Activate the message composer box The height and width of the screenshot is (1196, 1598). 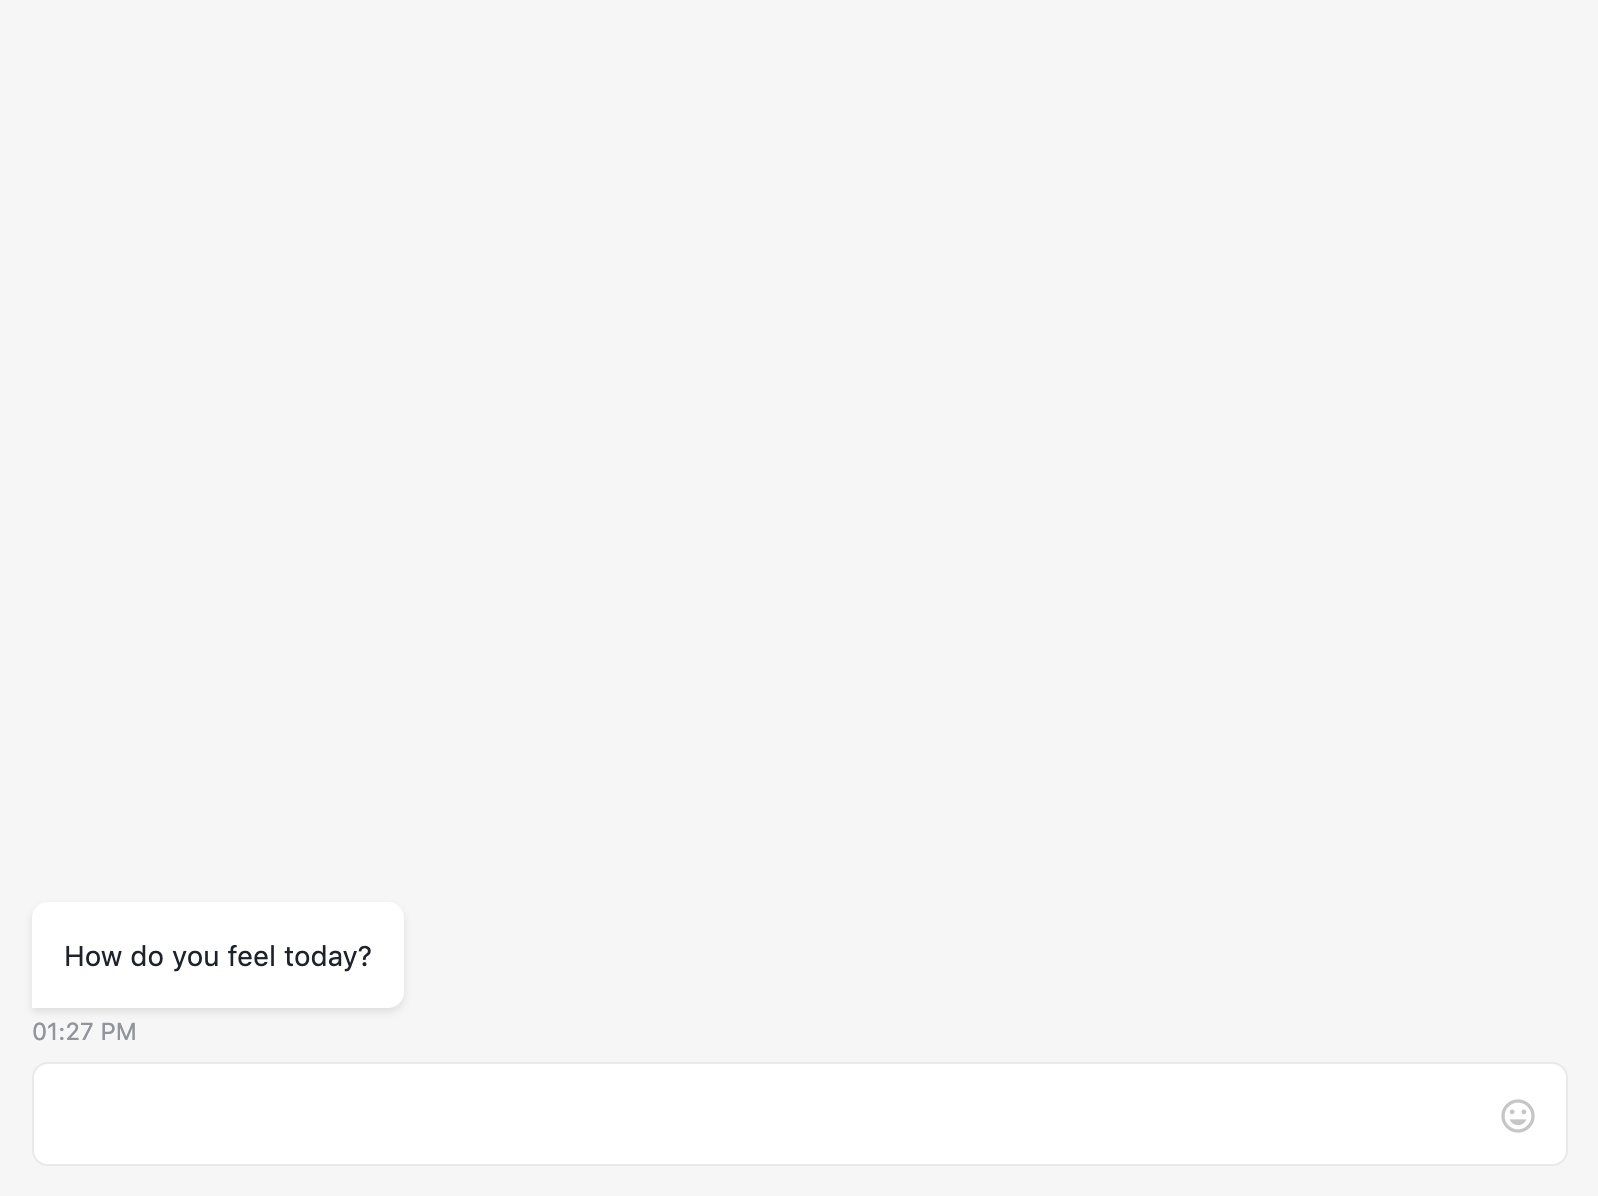point(760,1114)
